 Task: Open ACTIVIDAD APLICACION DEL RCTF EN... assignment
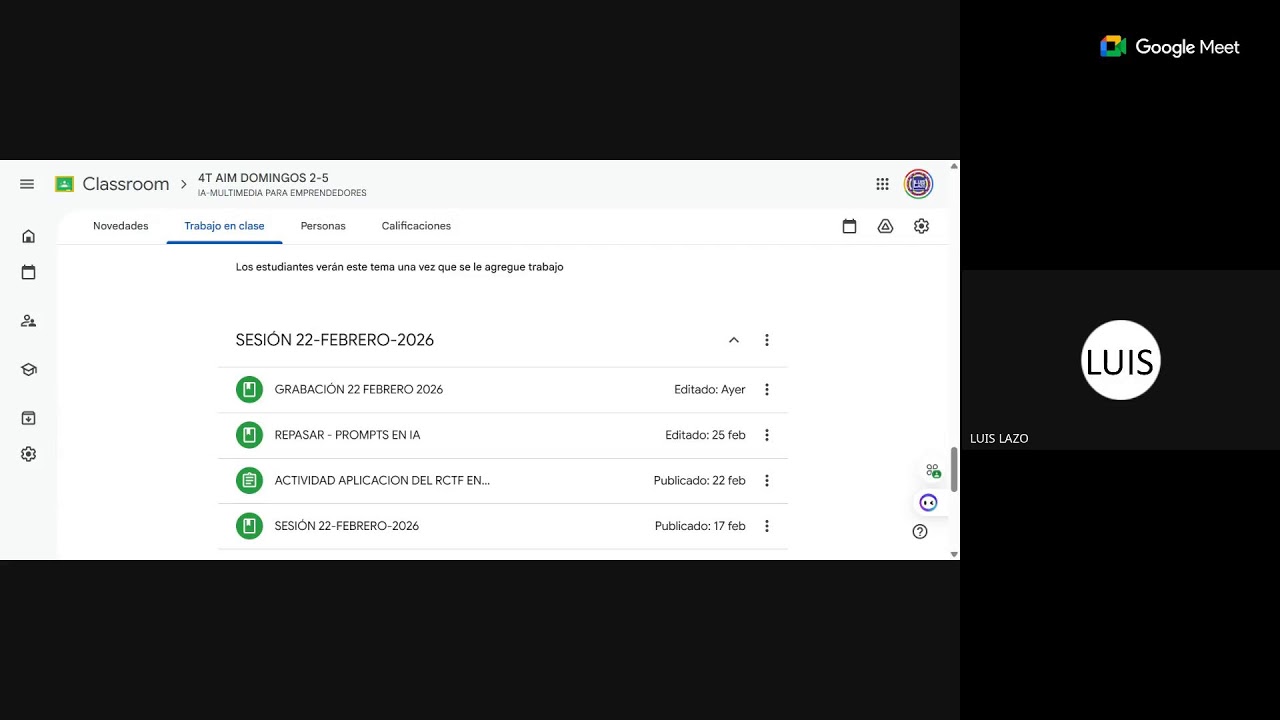tap(382, 480)
